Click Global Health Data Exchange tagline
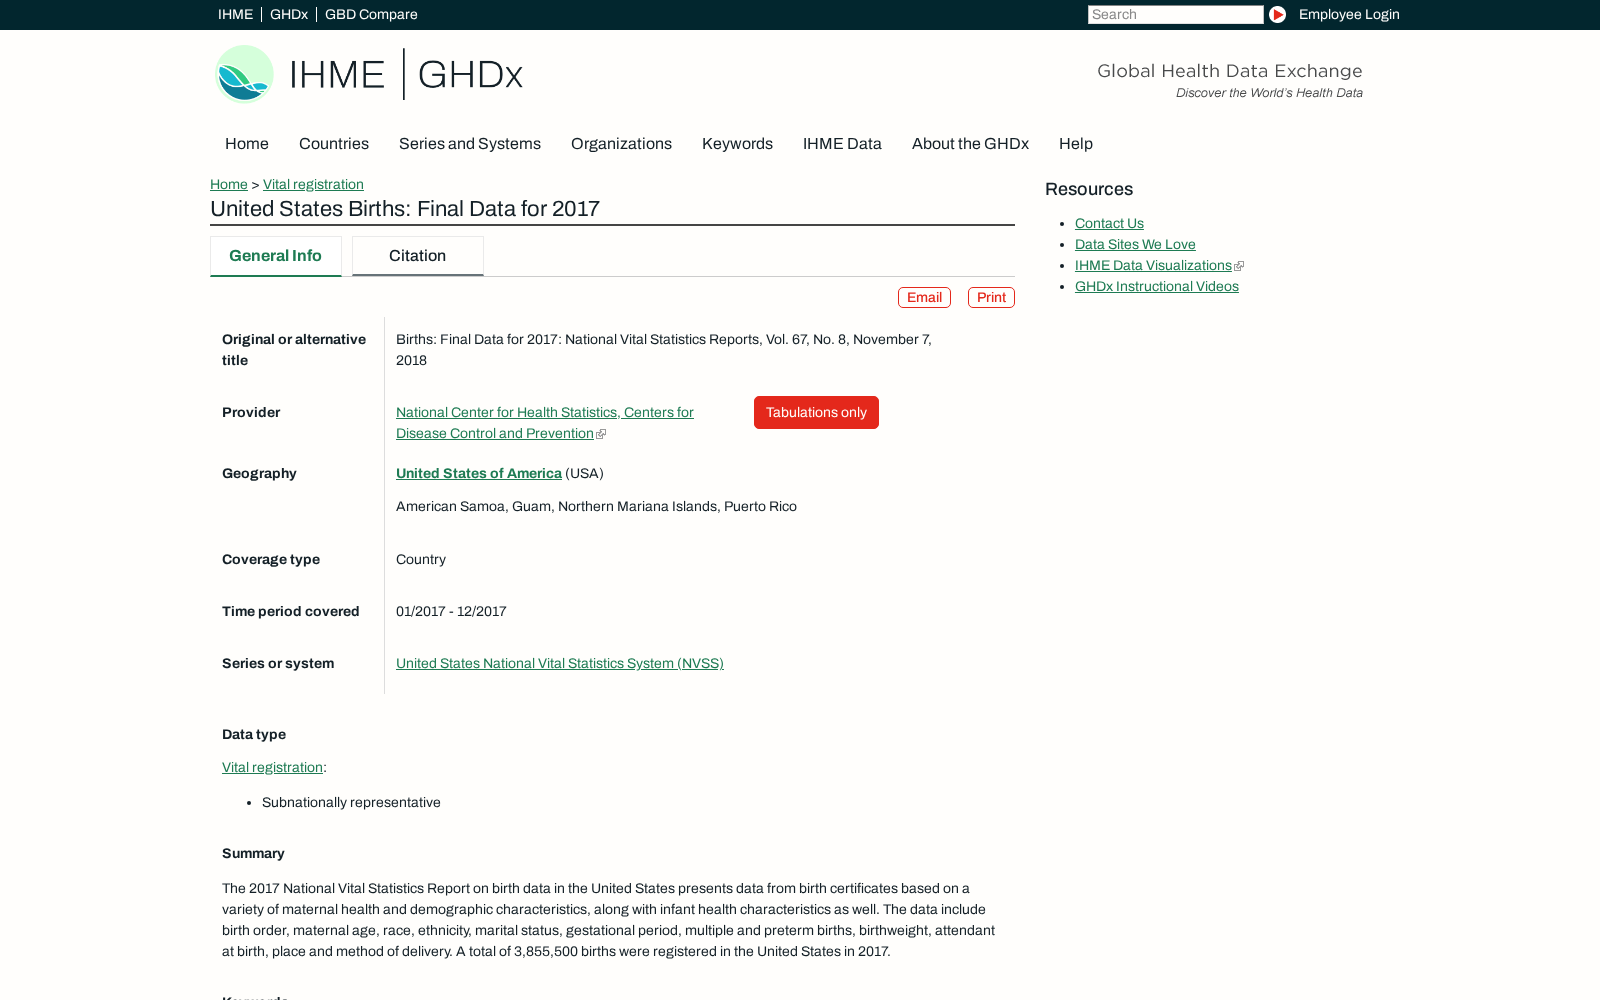Viewport: 1600px width, 1000px height. pyautogui.click(x=1230, y=71)
